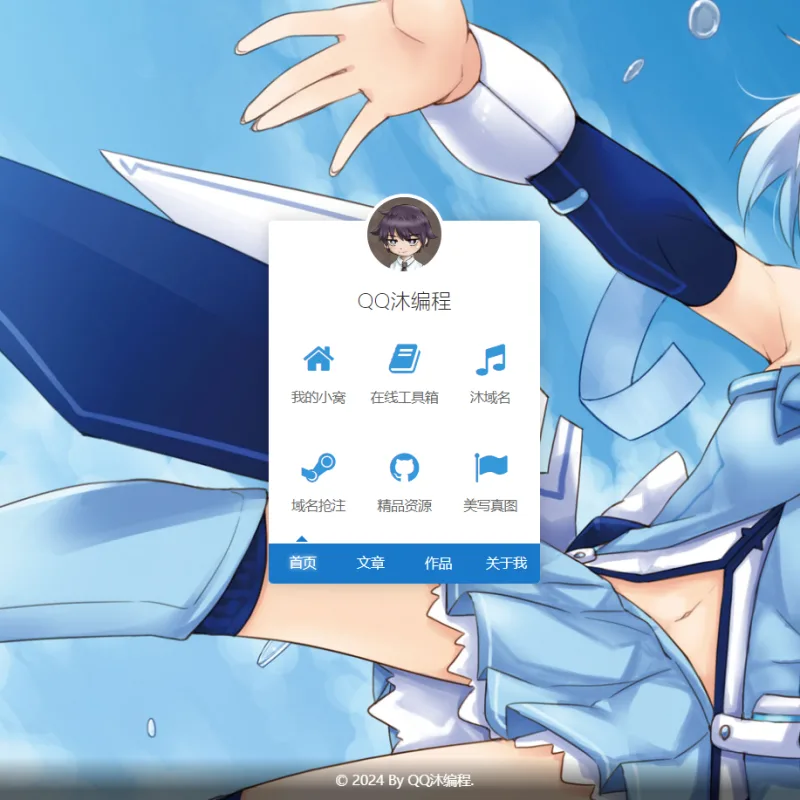The width and height of the screenshot is (800, 800).
Task: Select the 作品 tab
Action: [438, 563]
